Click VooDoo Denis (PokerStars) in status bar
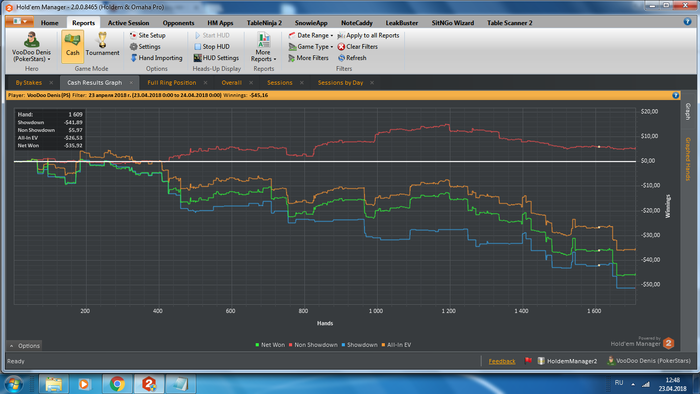This screenshot has width=700, height=394. [649, 361]
